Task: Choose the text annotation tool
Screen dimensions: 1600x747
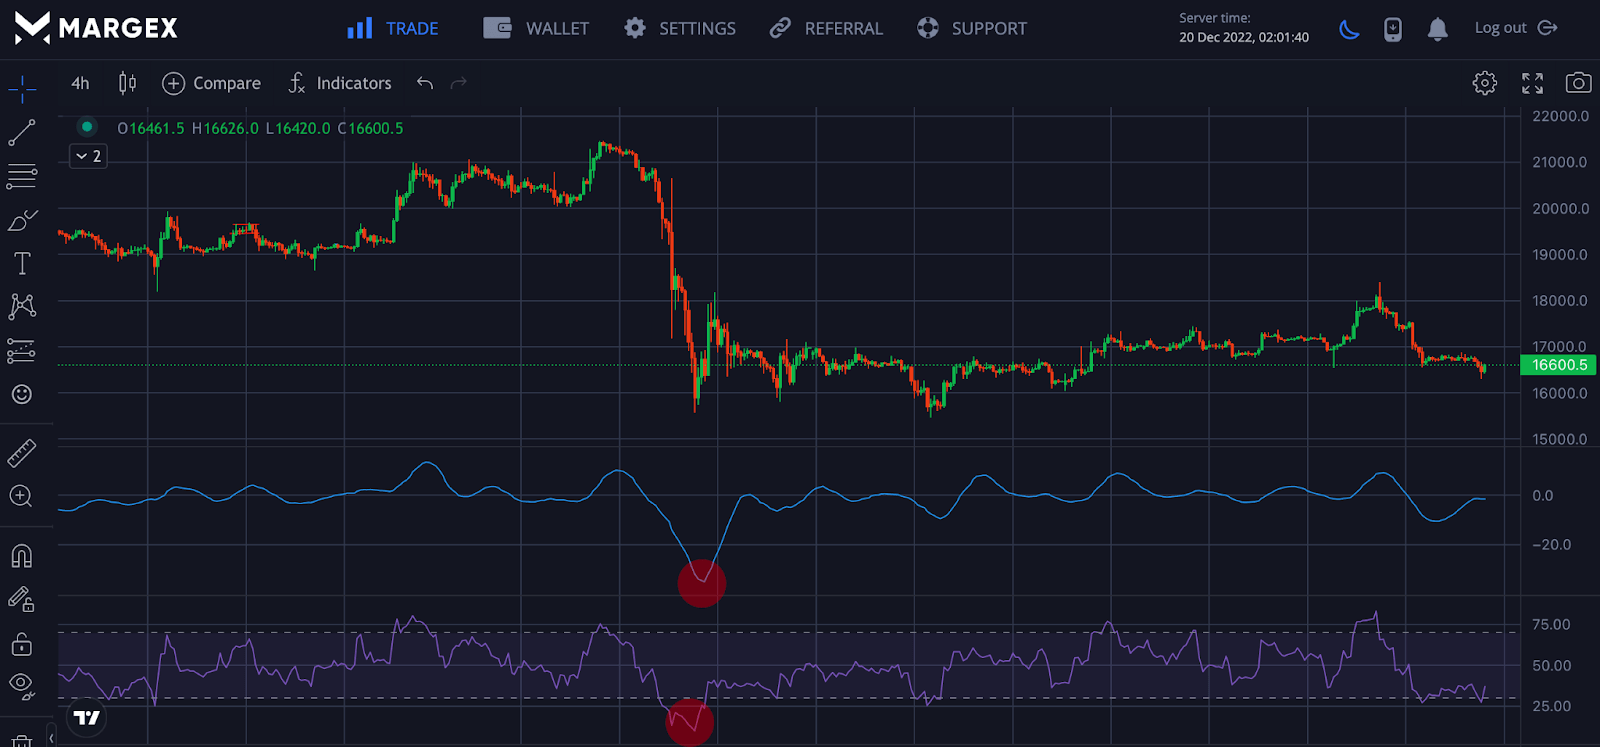Action: coord(22,263)
